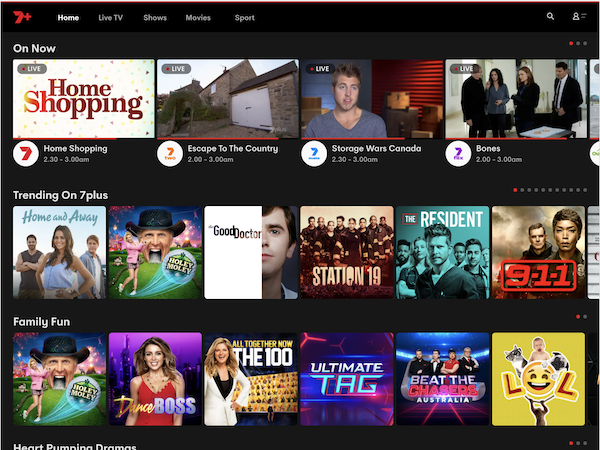Select third page dot of On Now carousel
The width and height of the screenshot is (600, 450).
click(585, 44)
